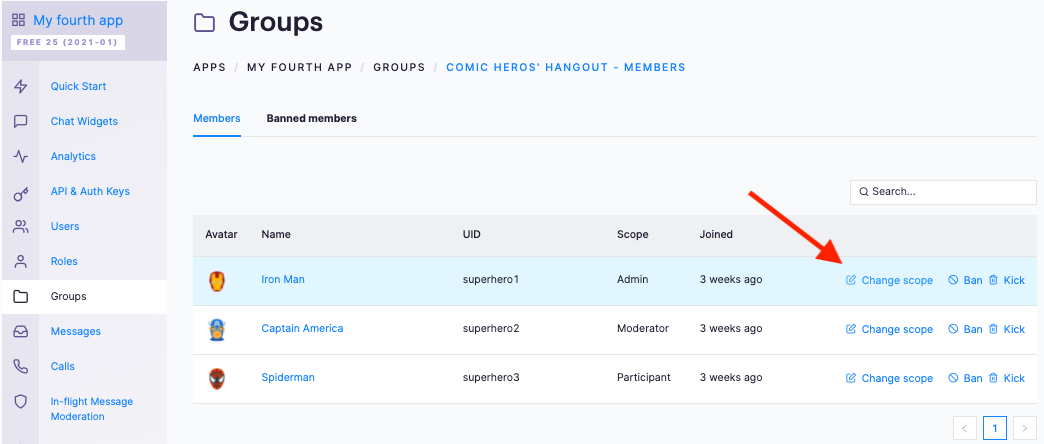1044x444 pixels.
Task: Click the Chat Widgets speech bubble icon
Action: coord(21,121)
